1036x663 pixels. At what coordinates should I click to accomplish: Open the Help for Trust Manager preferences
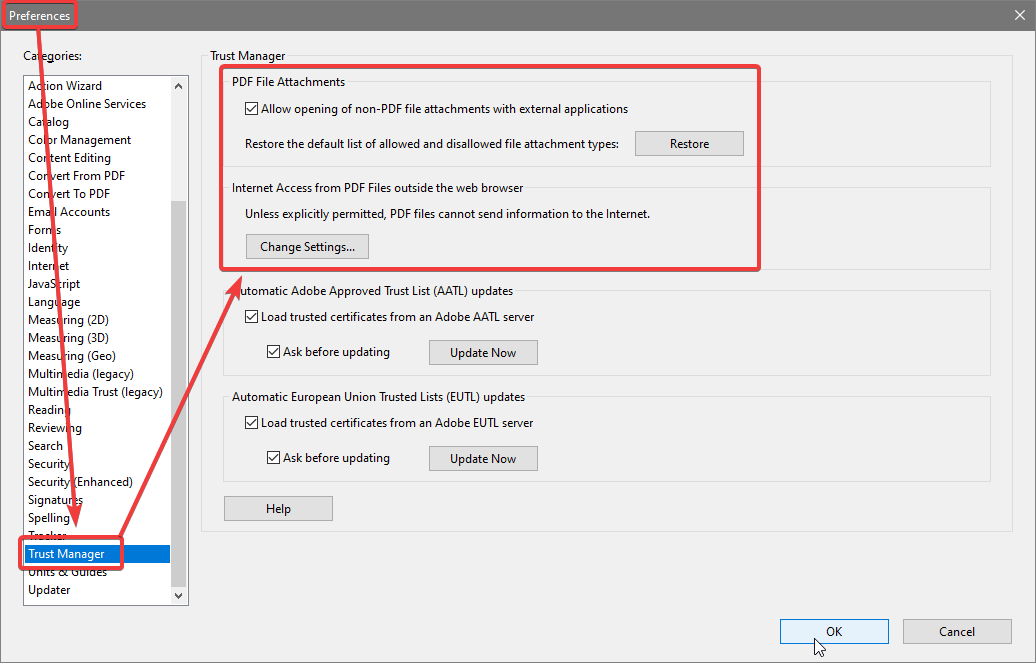click(x=278, y=508)
